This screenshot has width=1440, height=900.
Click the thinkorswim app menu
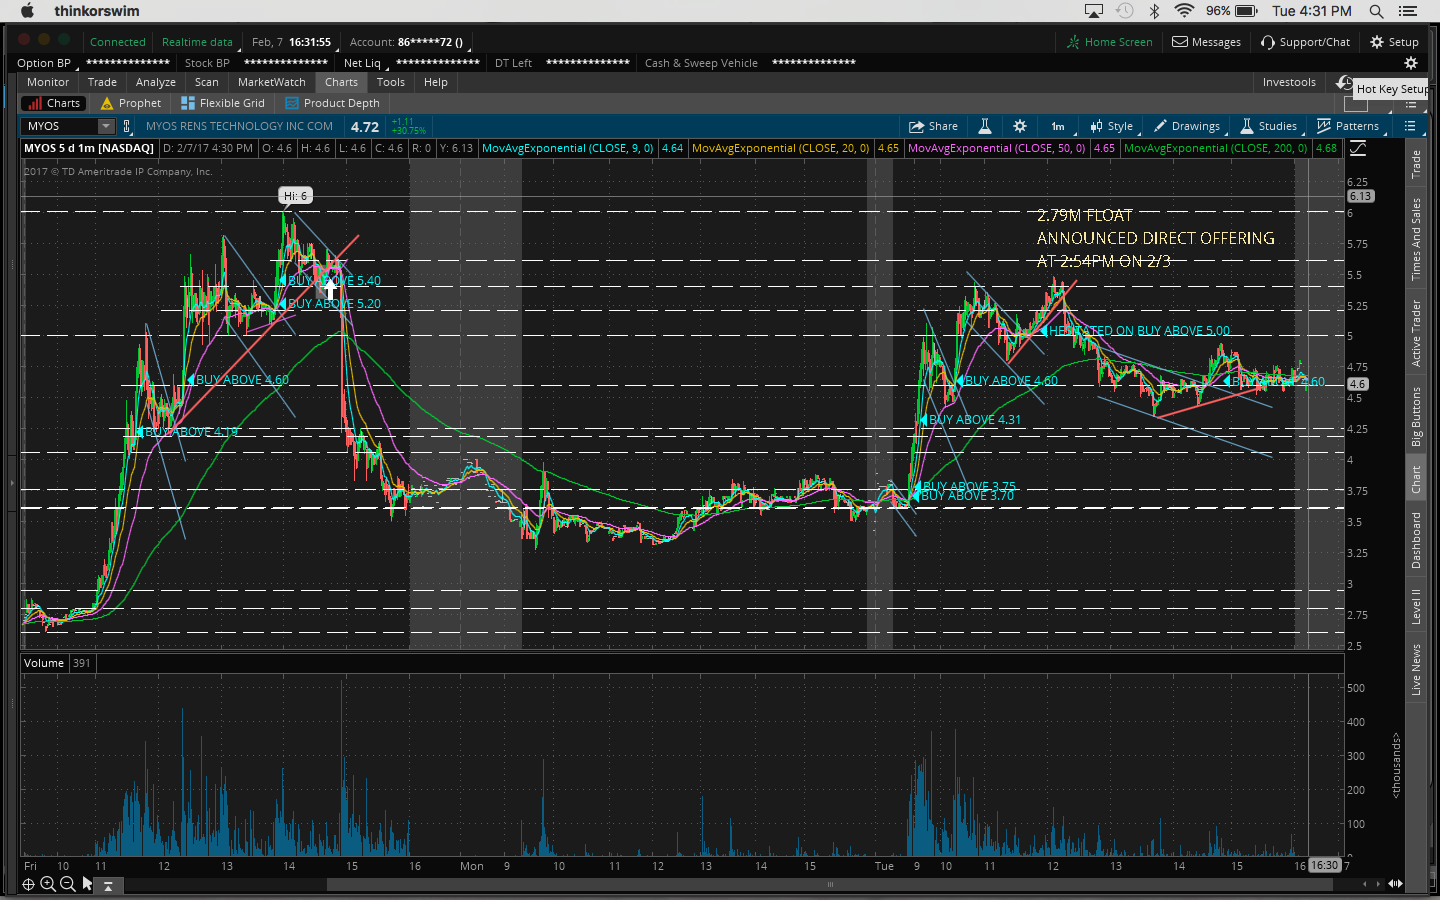point(97,11)
